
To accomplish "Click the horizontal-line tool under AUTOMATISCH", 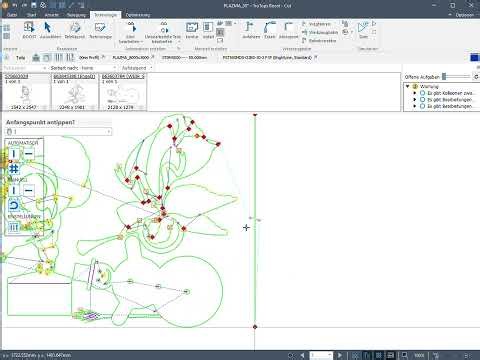I will click(x=29, y=154).
